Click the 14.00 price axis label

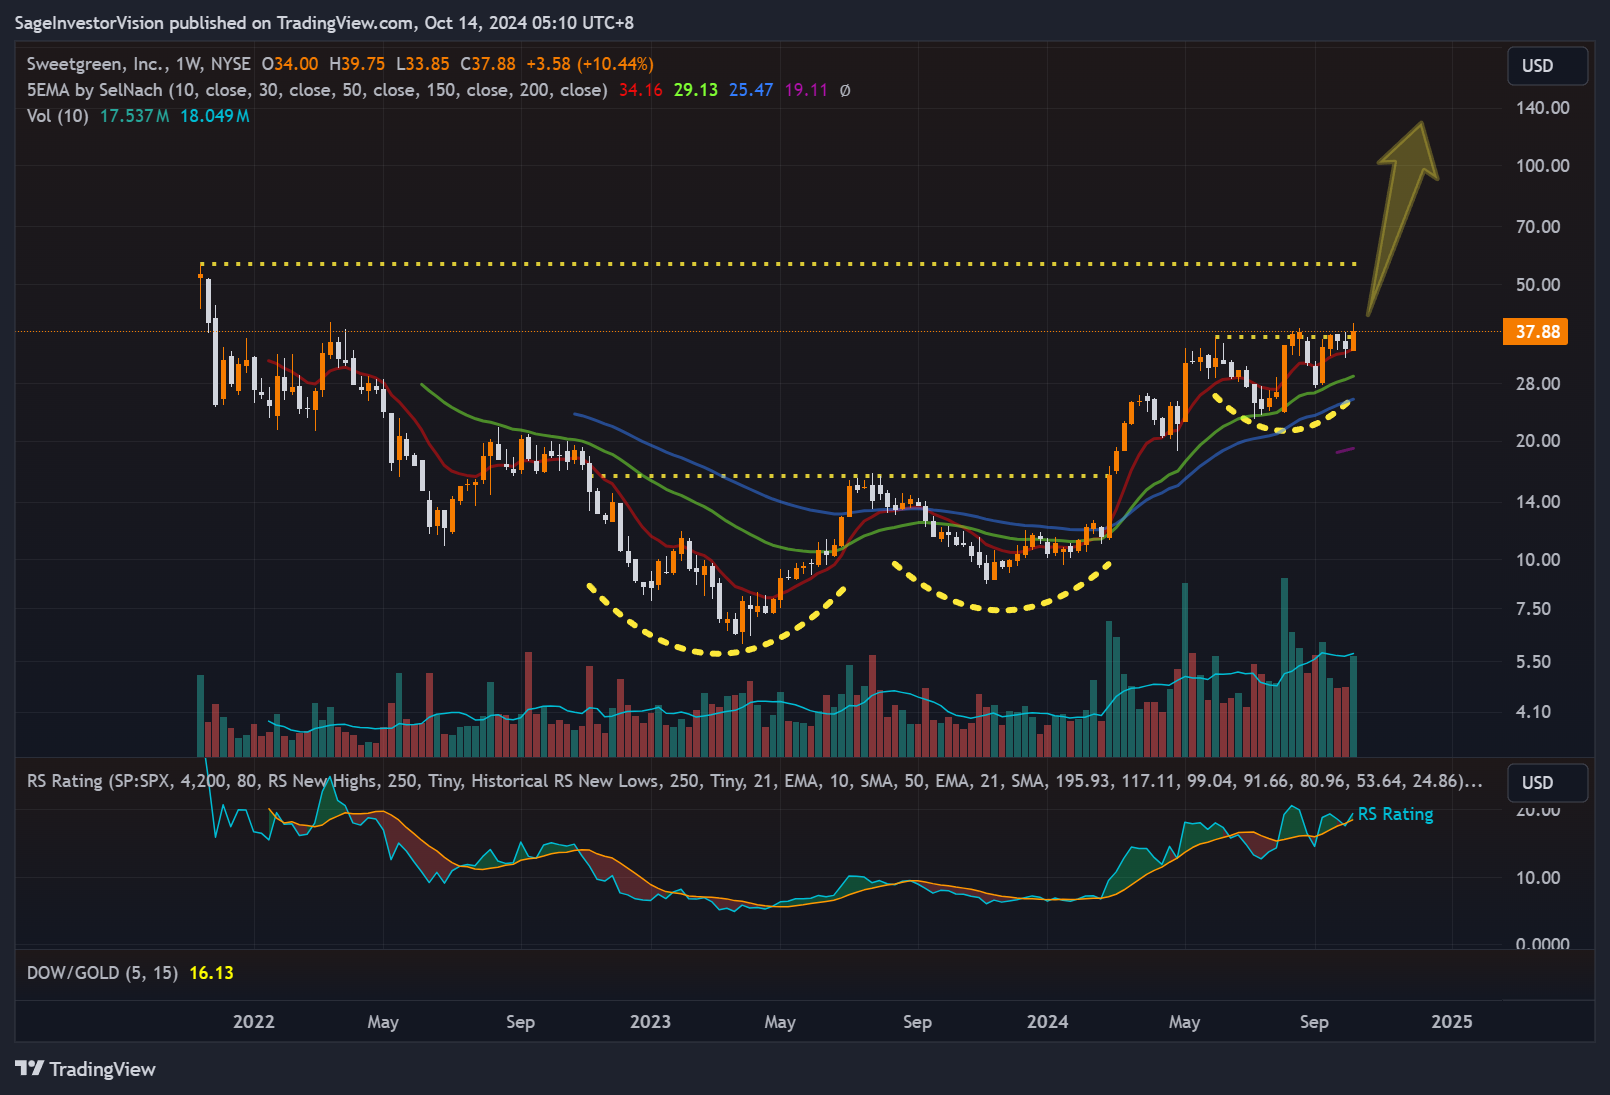pos(1538,502)
